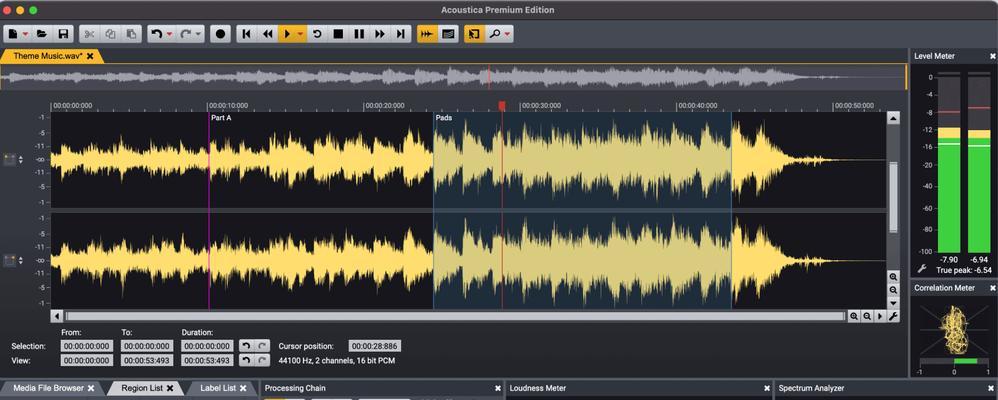Toggle loop playback mode

coord(317,34)
